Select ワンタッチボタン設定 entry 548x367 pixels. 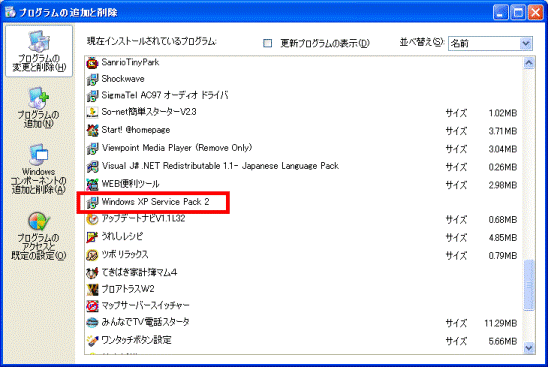click(x=136, y=340)
